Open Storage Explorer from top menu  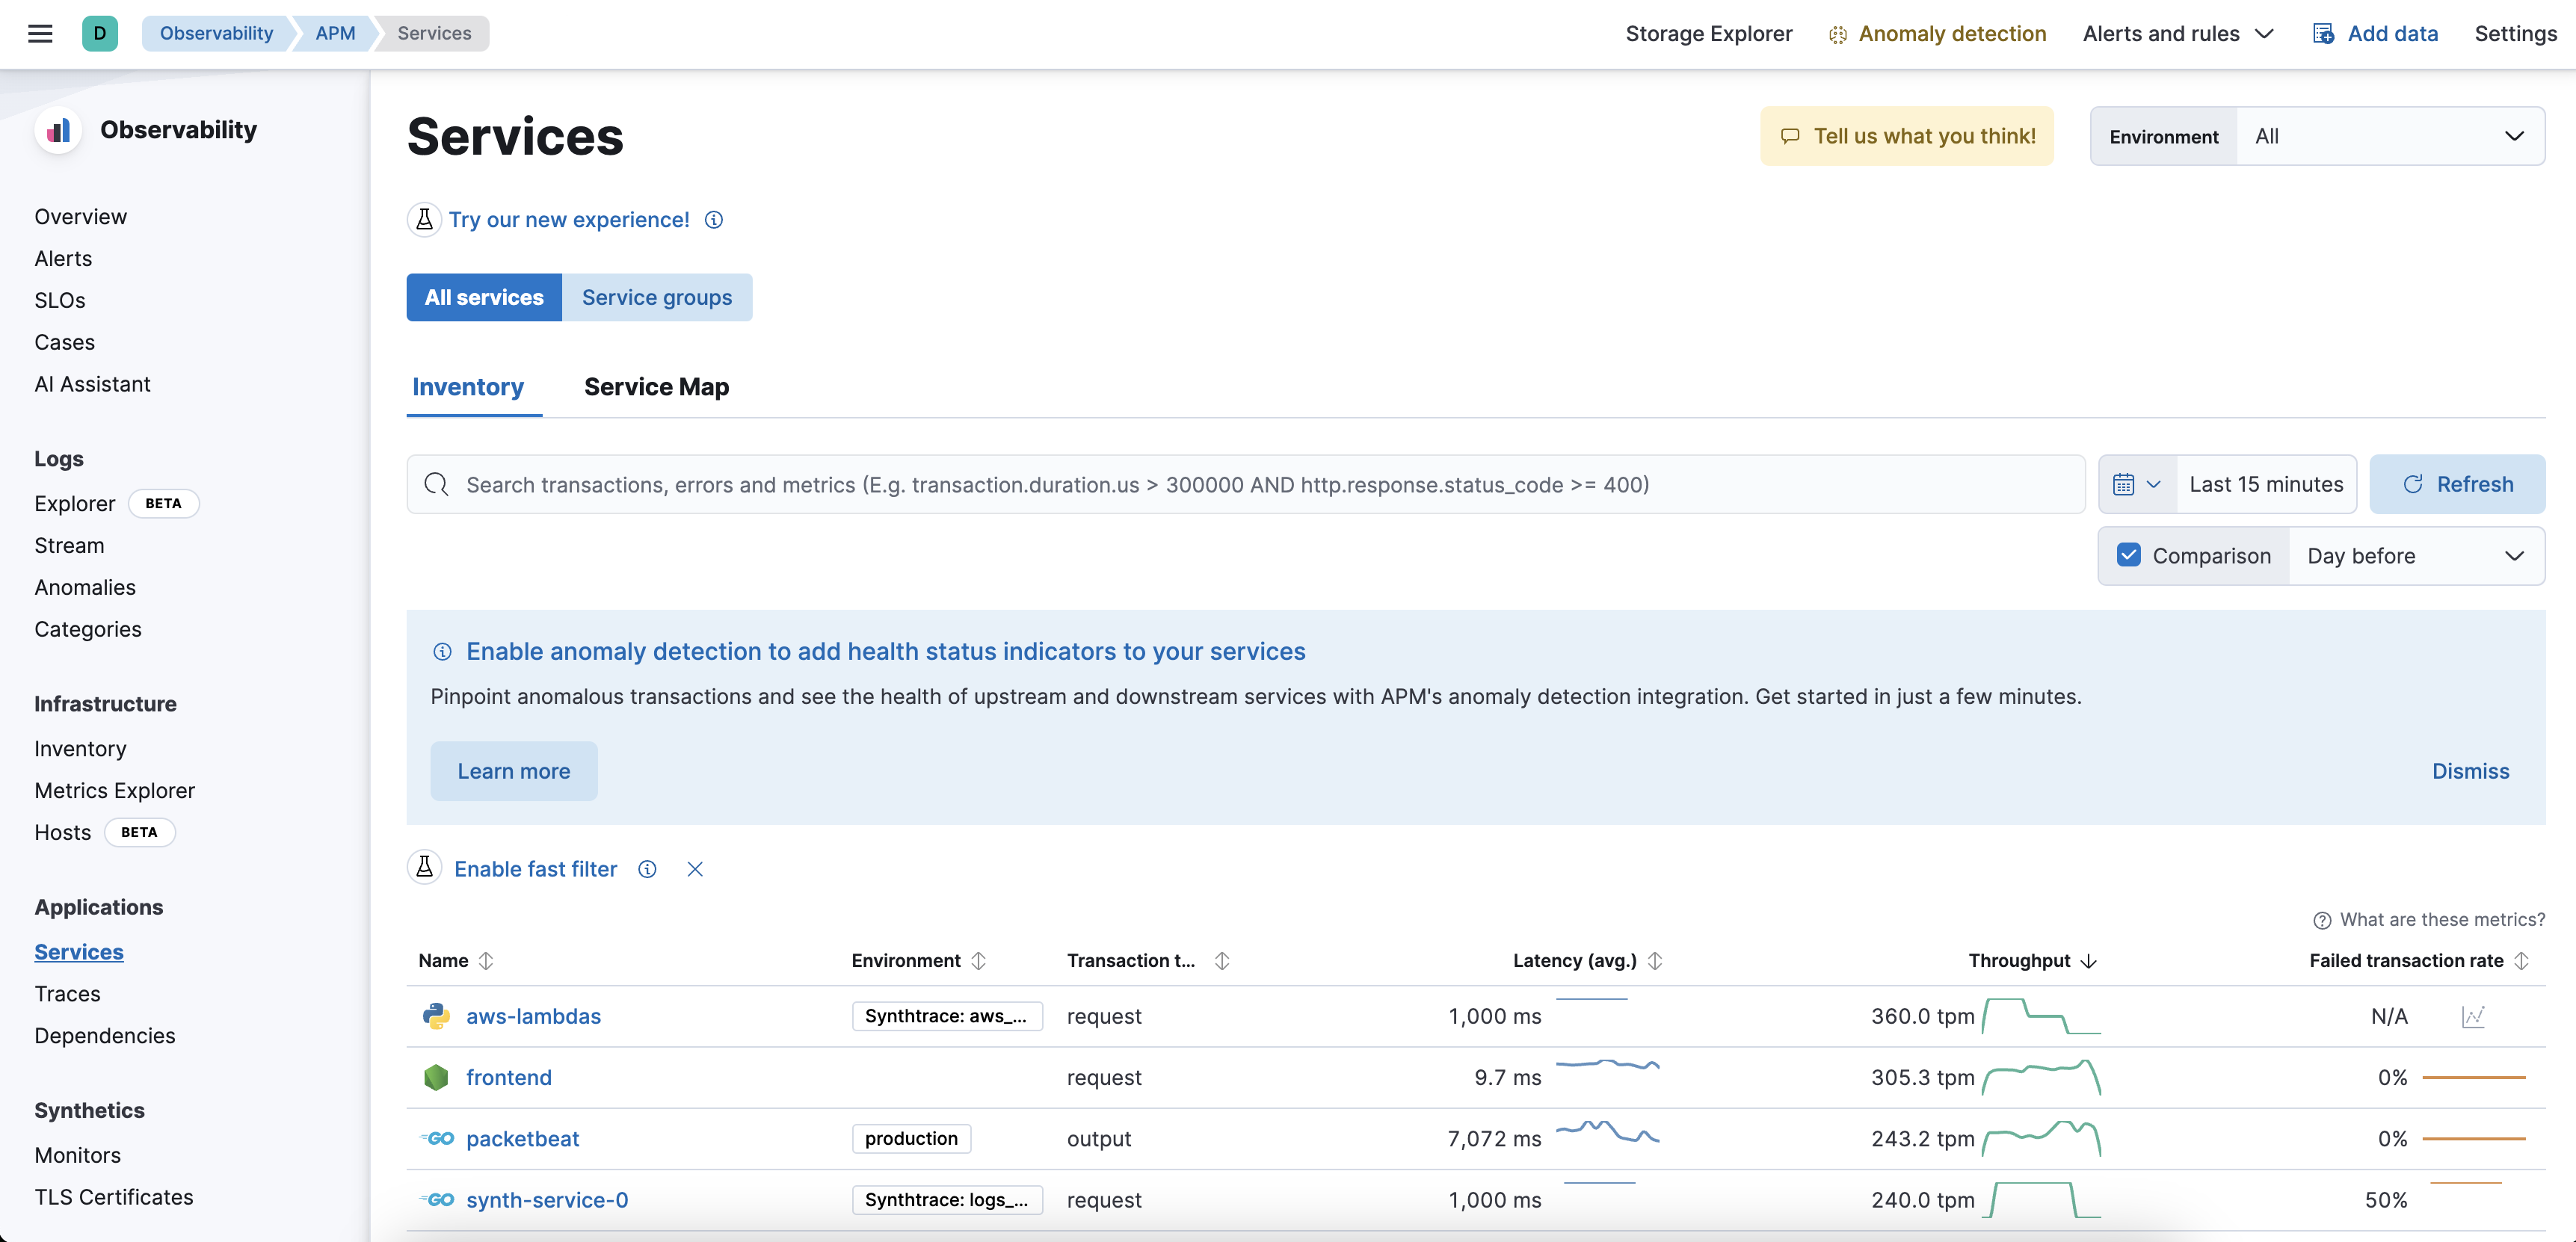pos(1708,34)
